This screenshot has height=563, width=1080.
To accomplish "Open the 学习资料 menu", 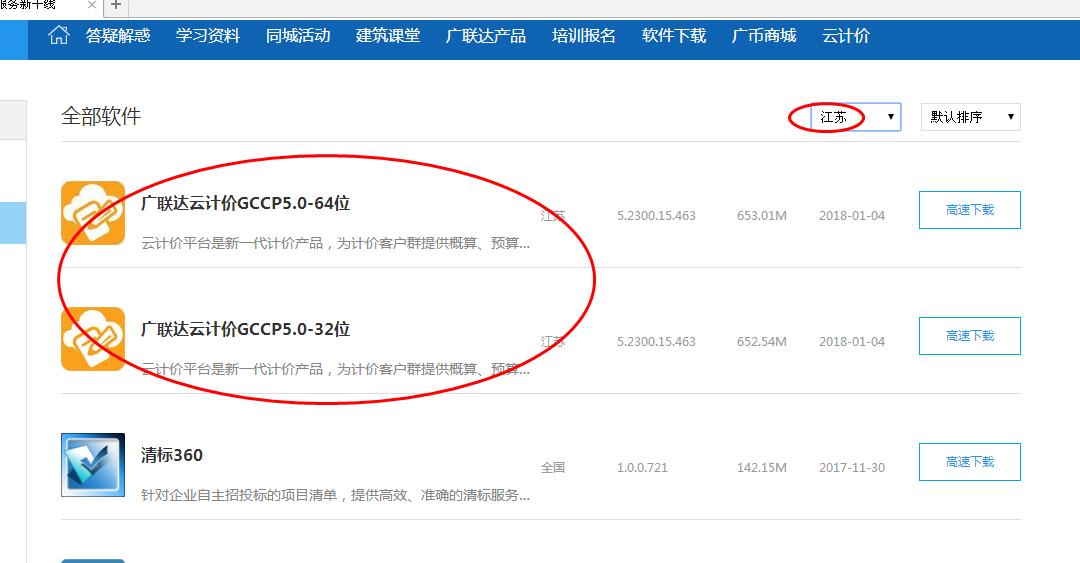I will tap(207, 36).
